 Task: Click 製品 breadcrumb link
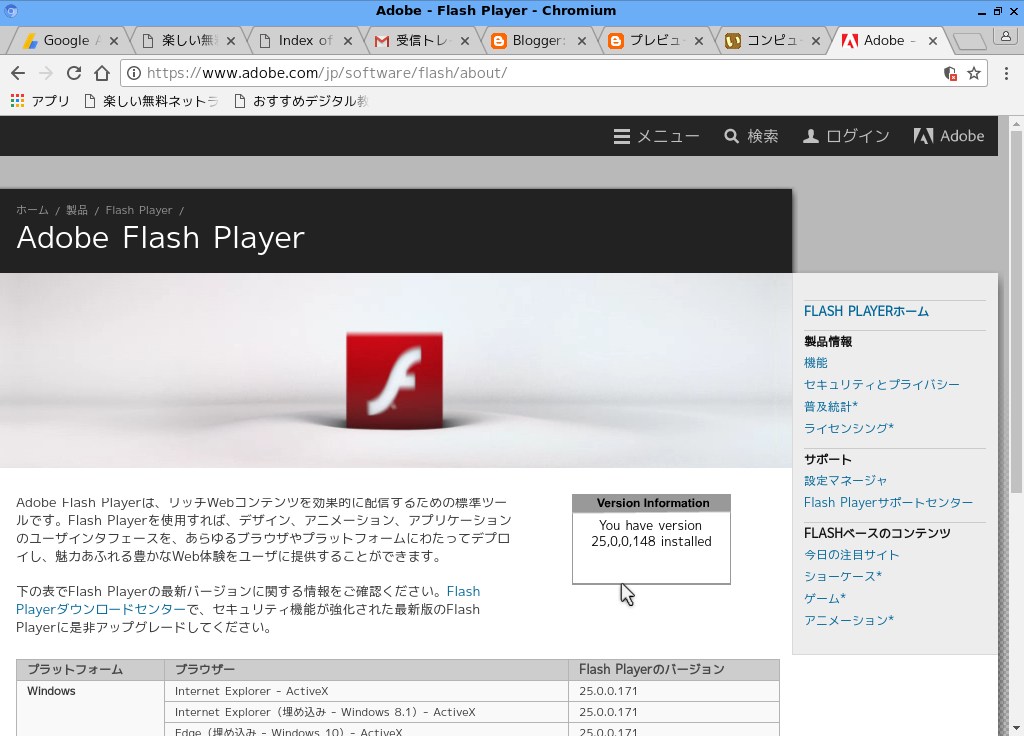(76, 210)
